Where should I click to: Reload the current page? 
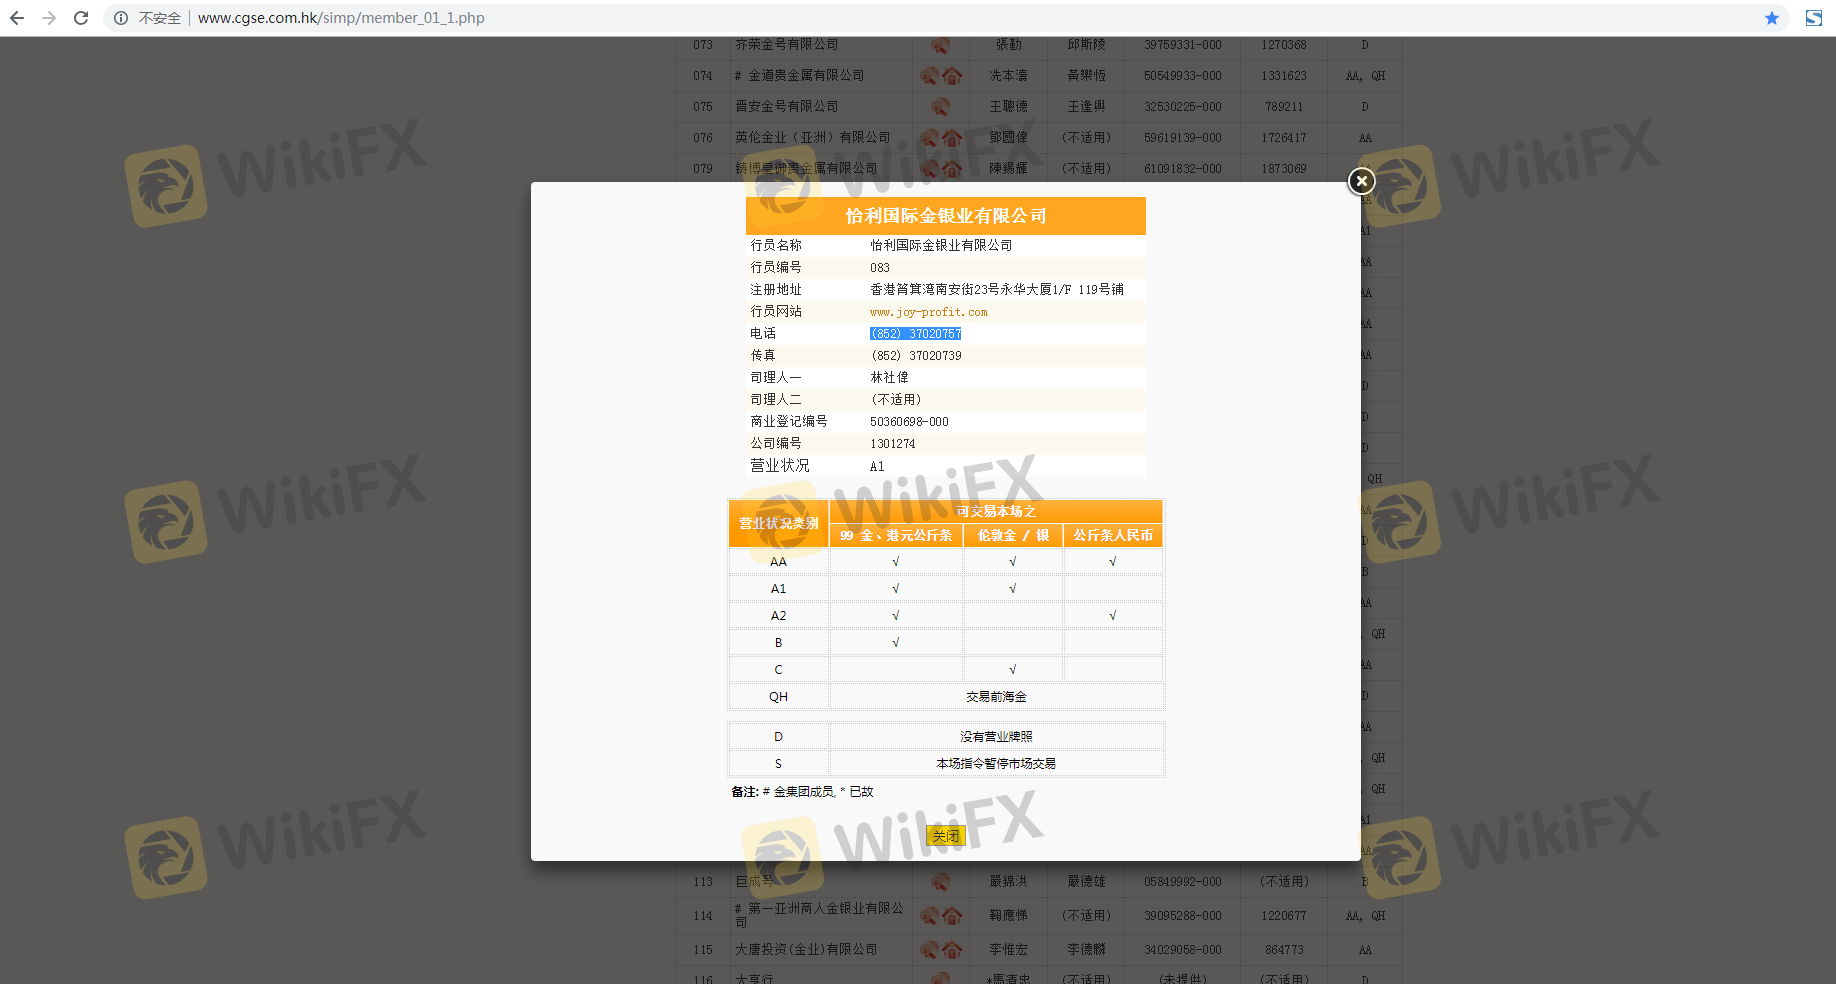pyautogui.click(x=81, y=18)
